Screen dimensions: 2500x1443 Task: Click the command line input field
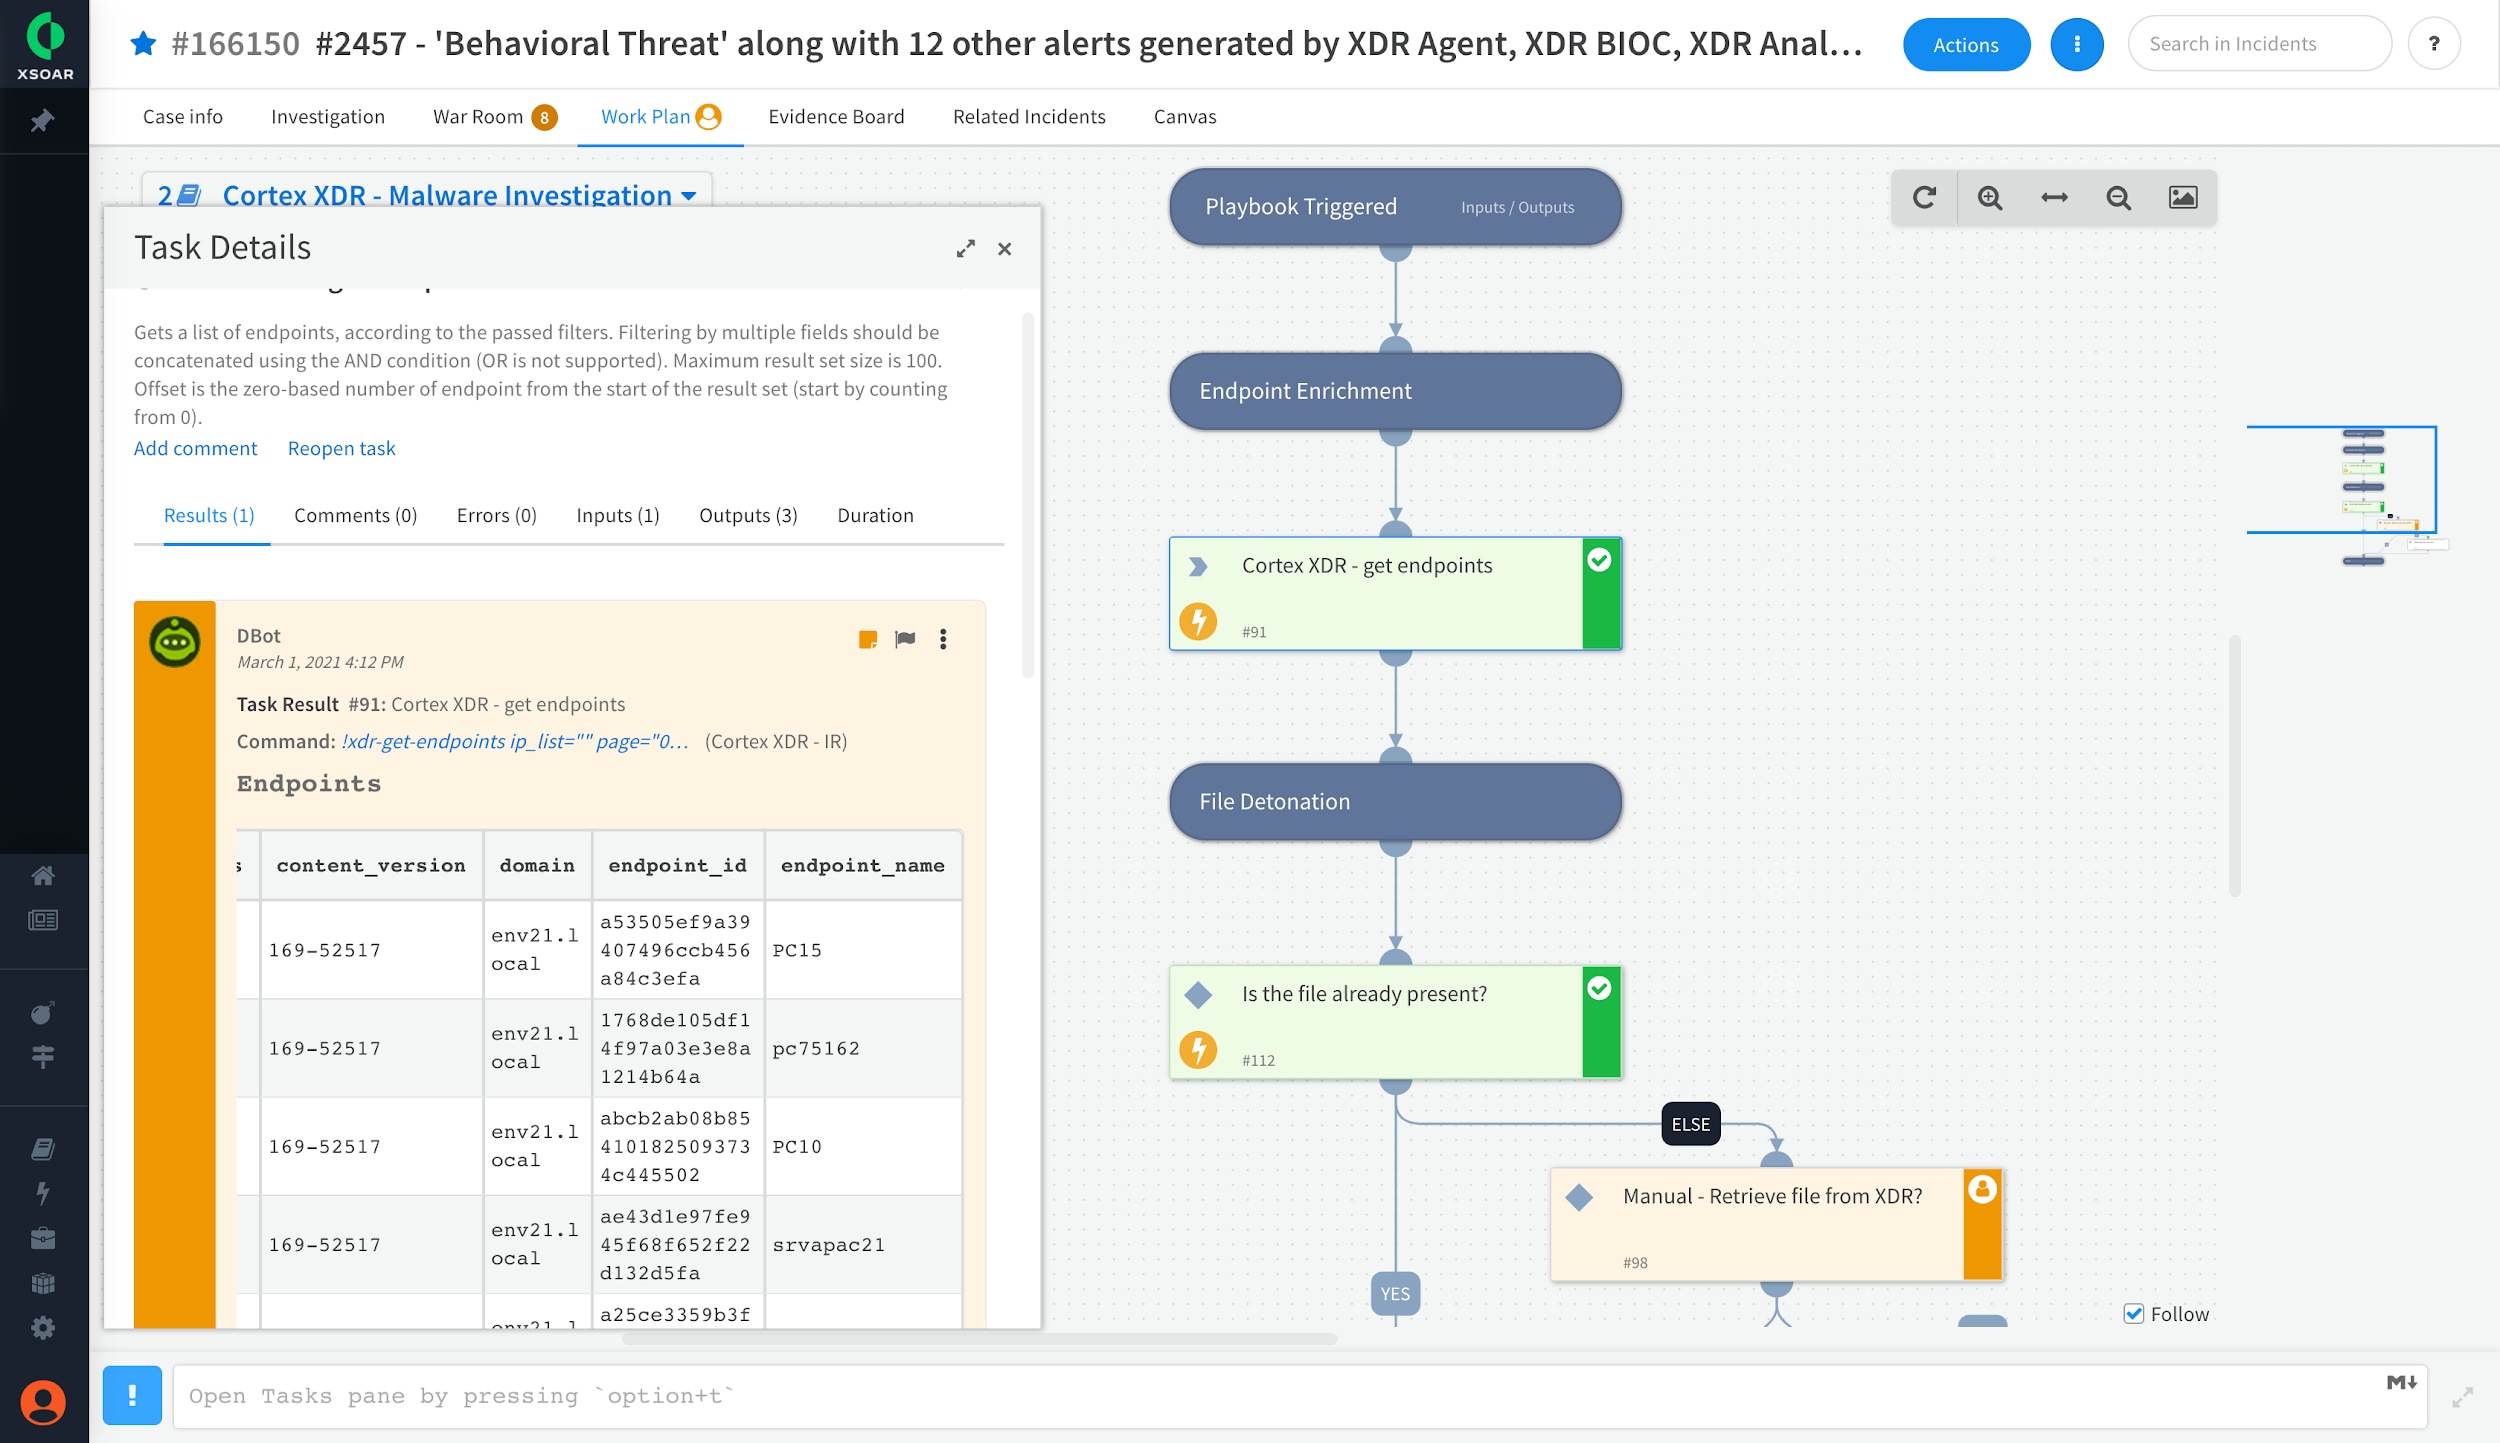pyautogui.click(x=1298, y=1396)
